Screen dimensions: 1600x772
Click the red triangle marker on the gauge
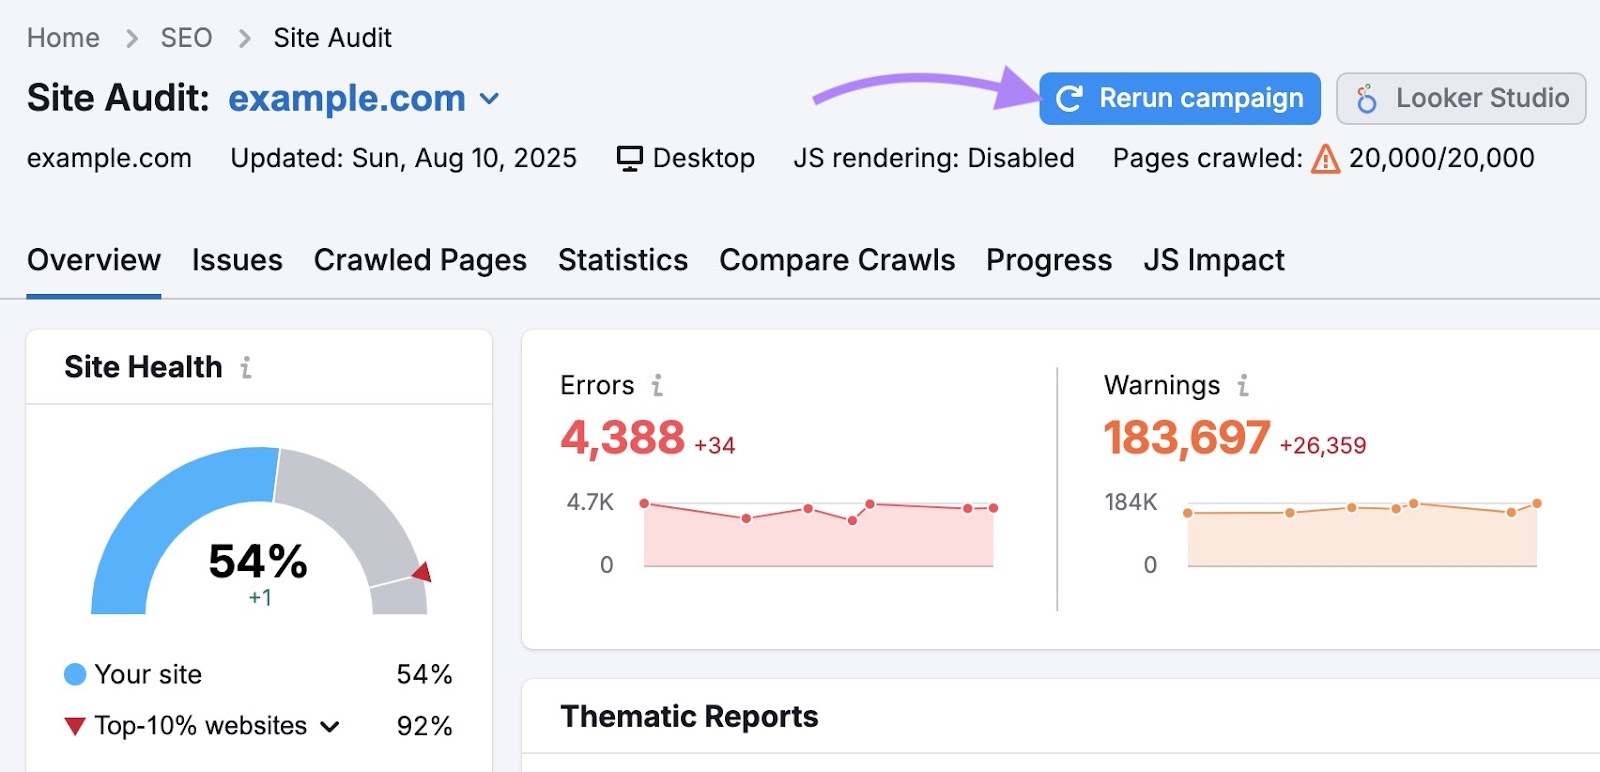423,572
